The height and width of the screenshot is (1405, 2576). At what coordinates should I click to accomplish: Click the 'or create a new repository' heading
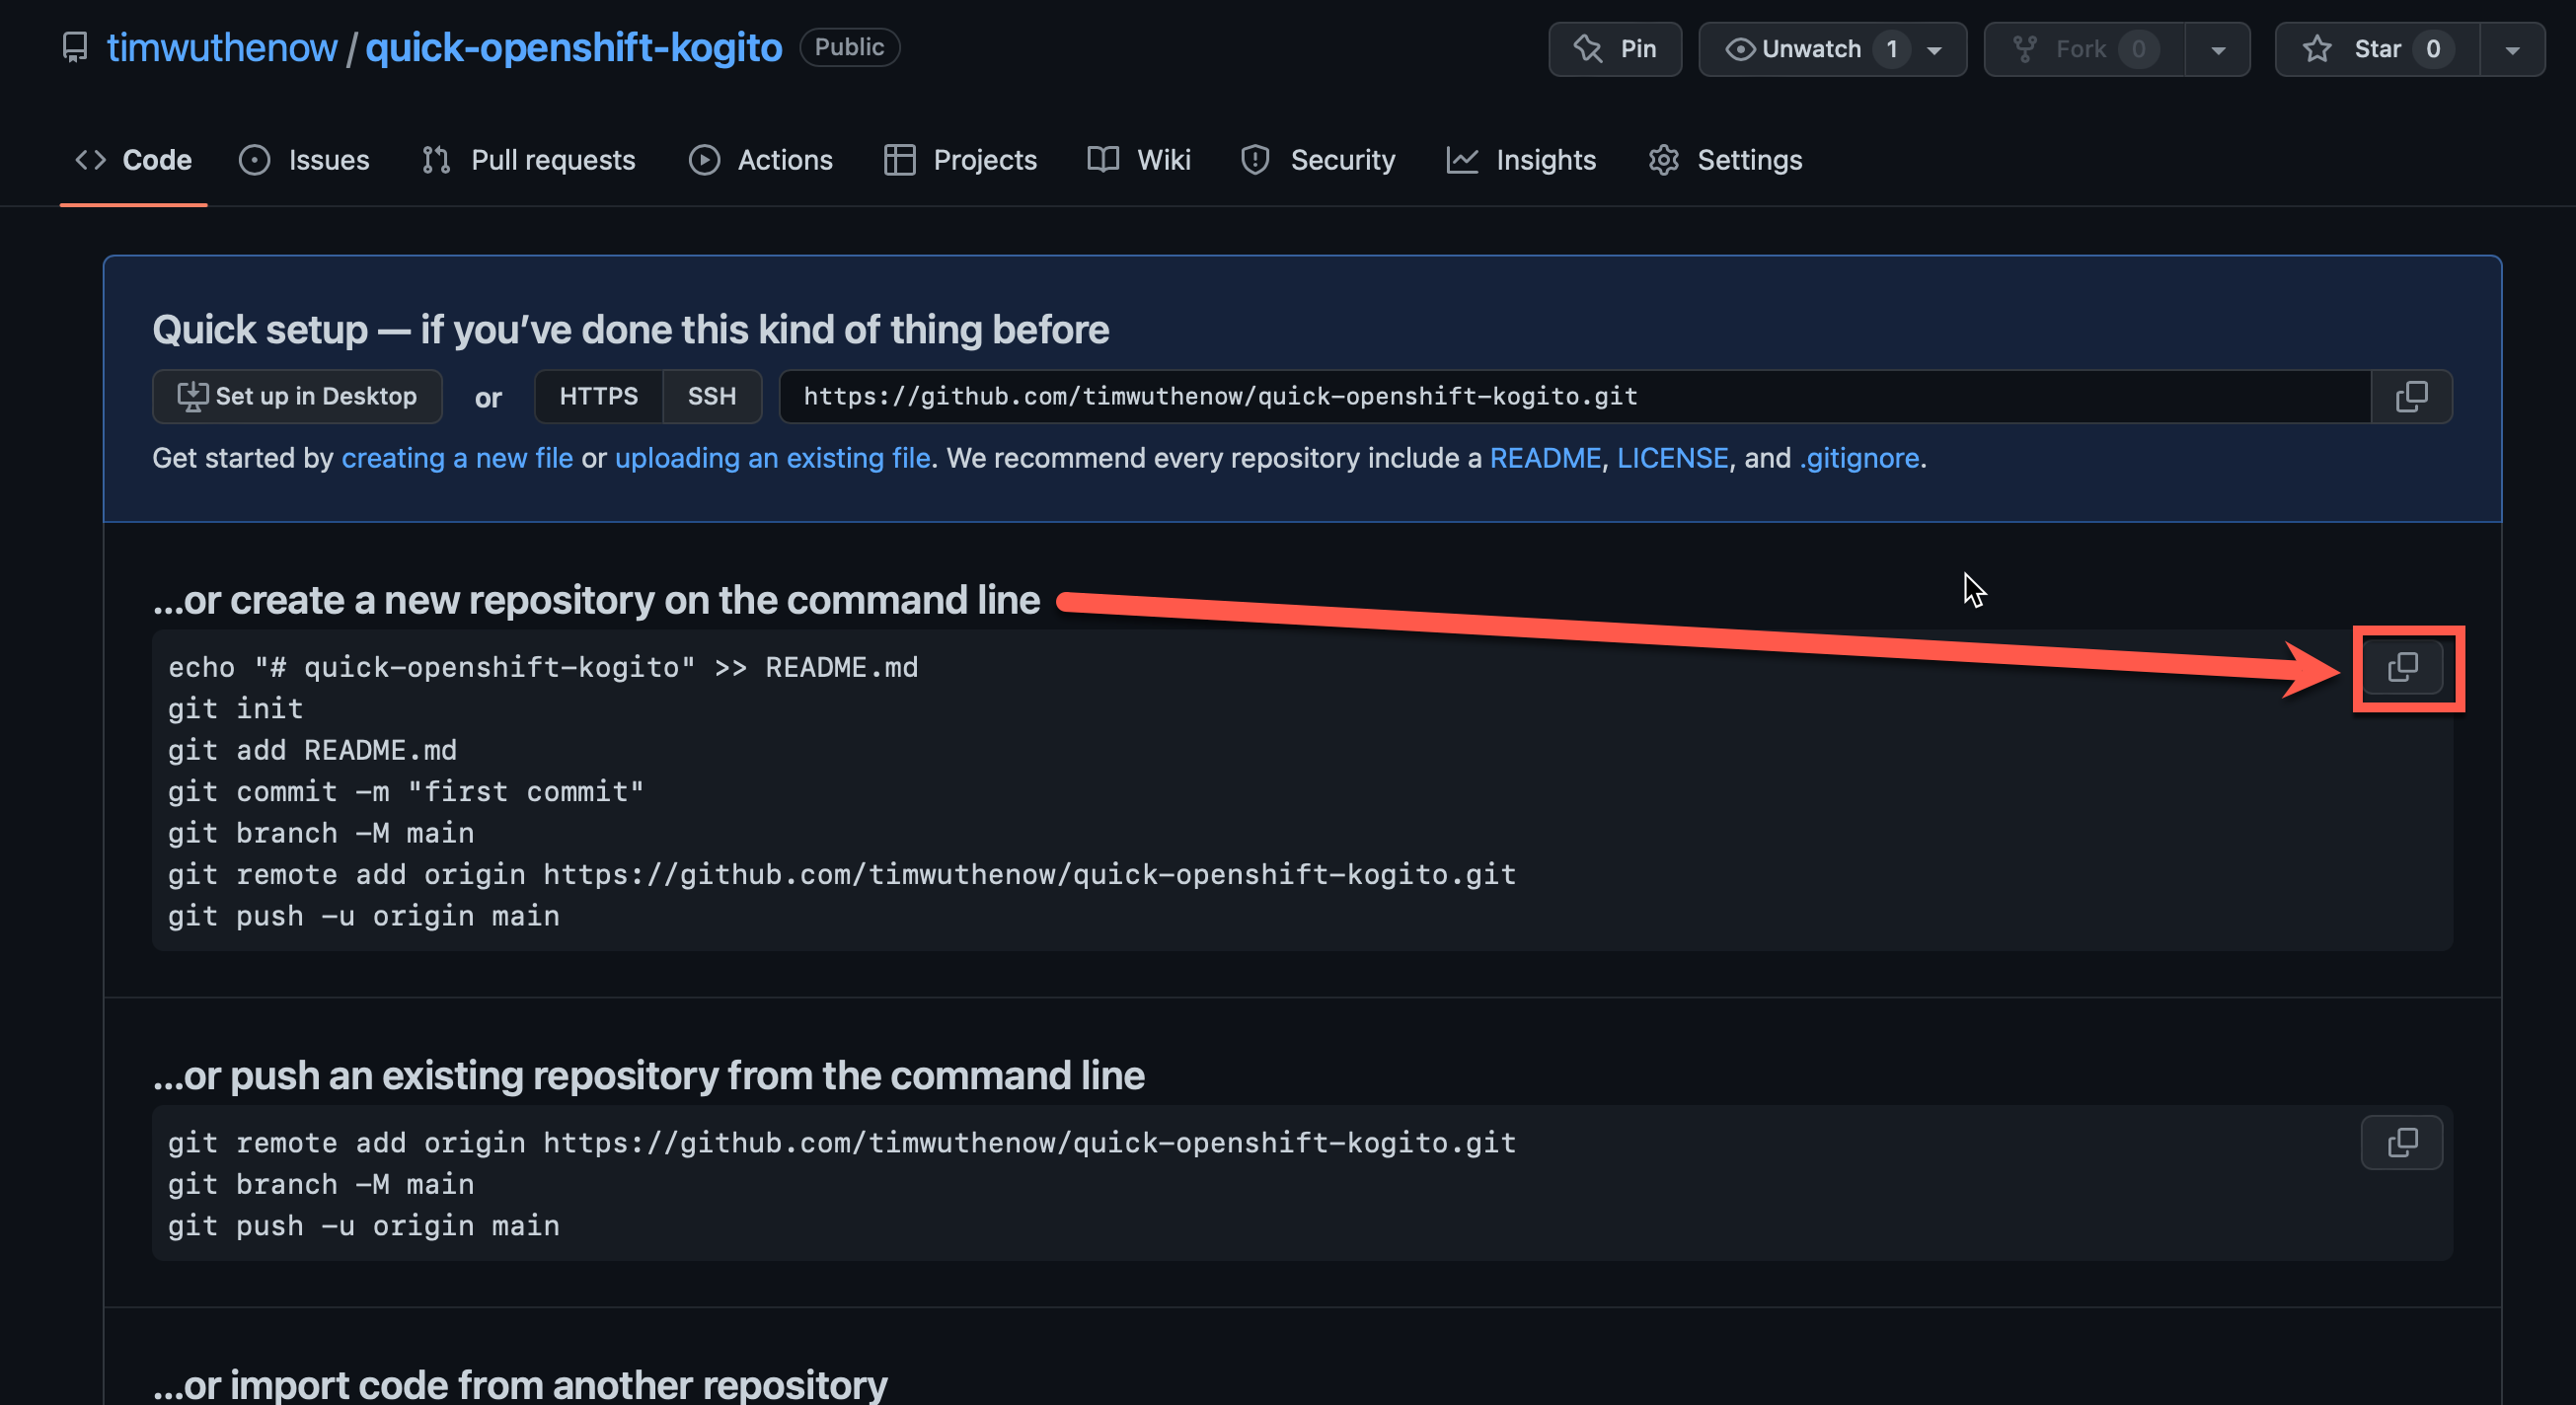coord(596,600)
